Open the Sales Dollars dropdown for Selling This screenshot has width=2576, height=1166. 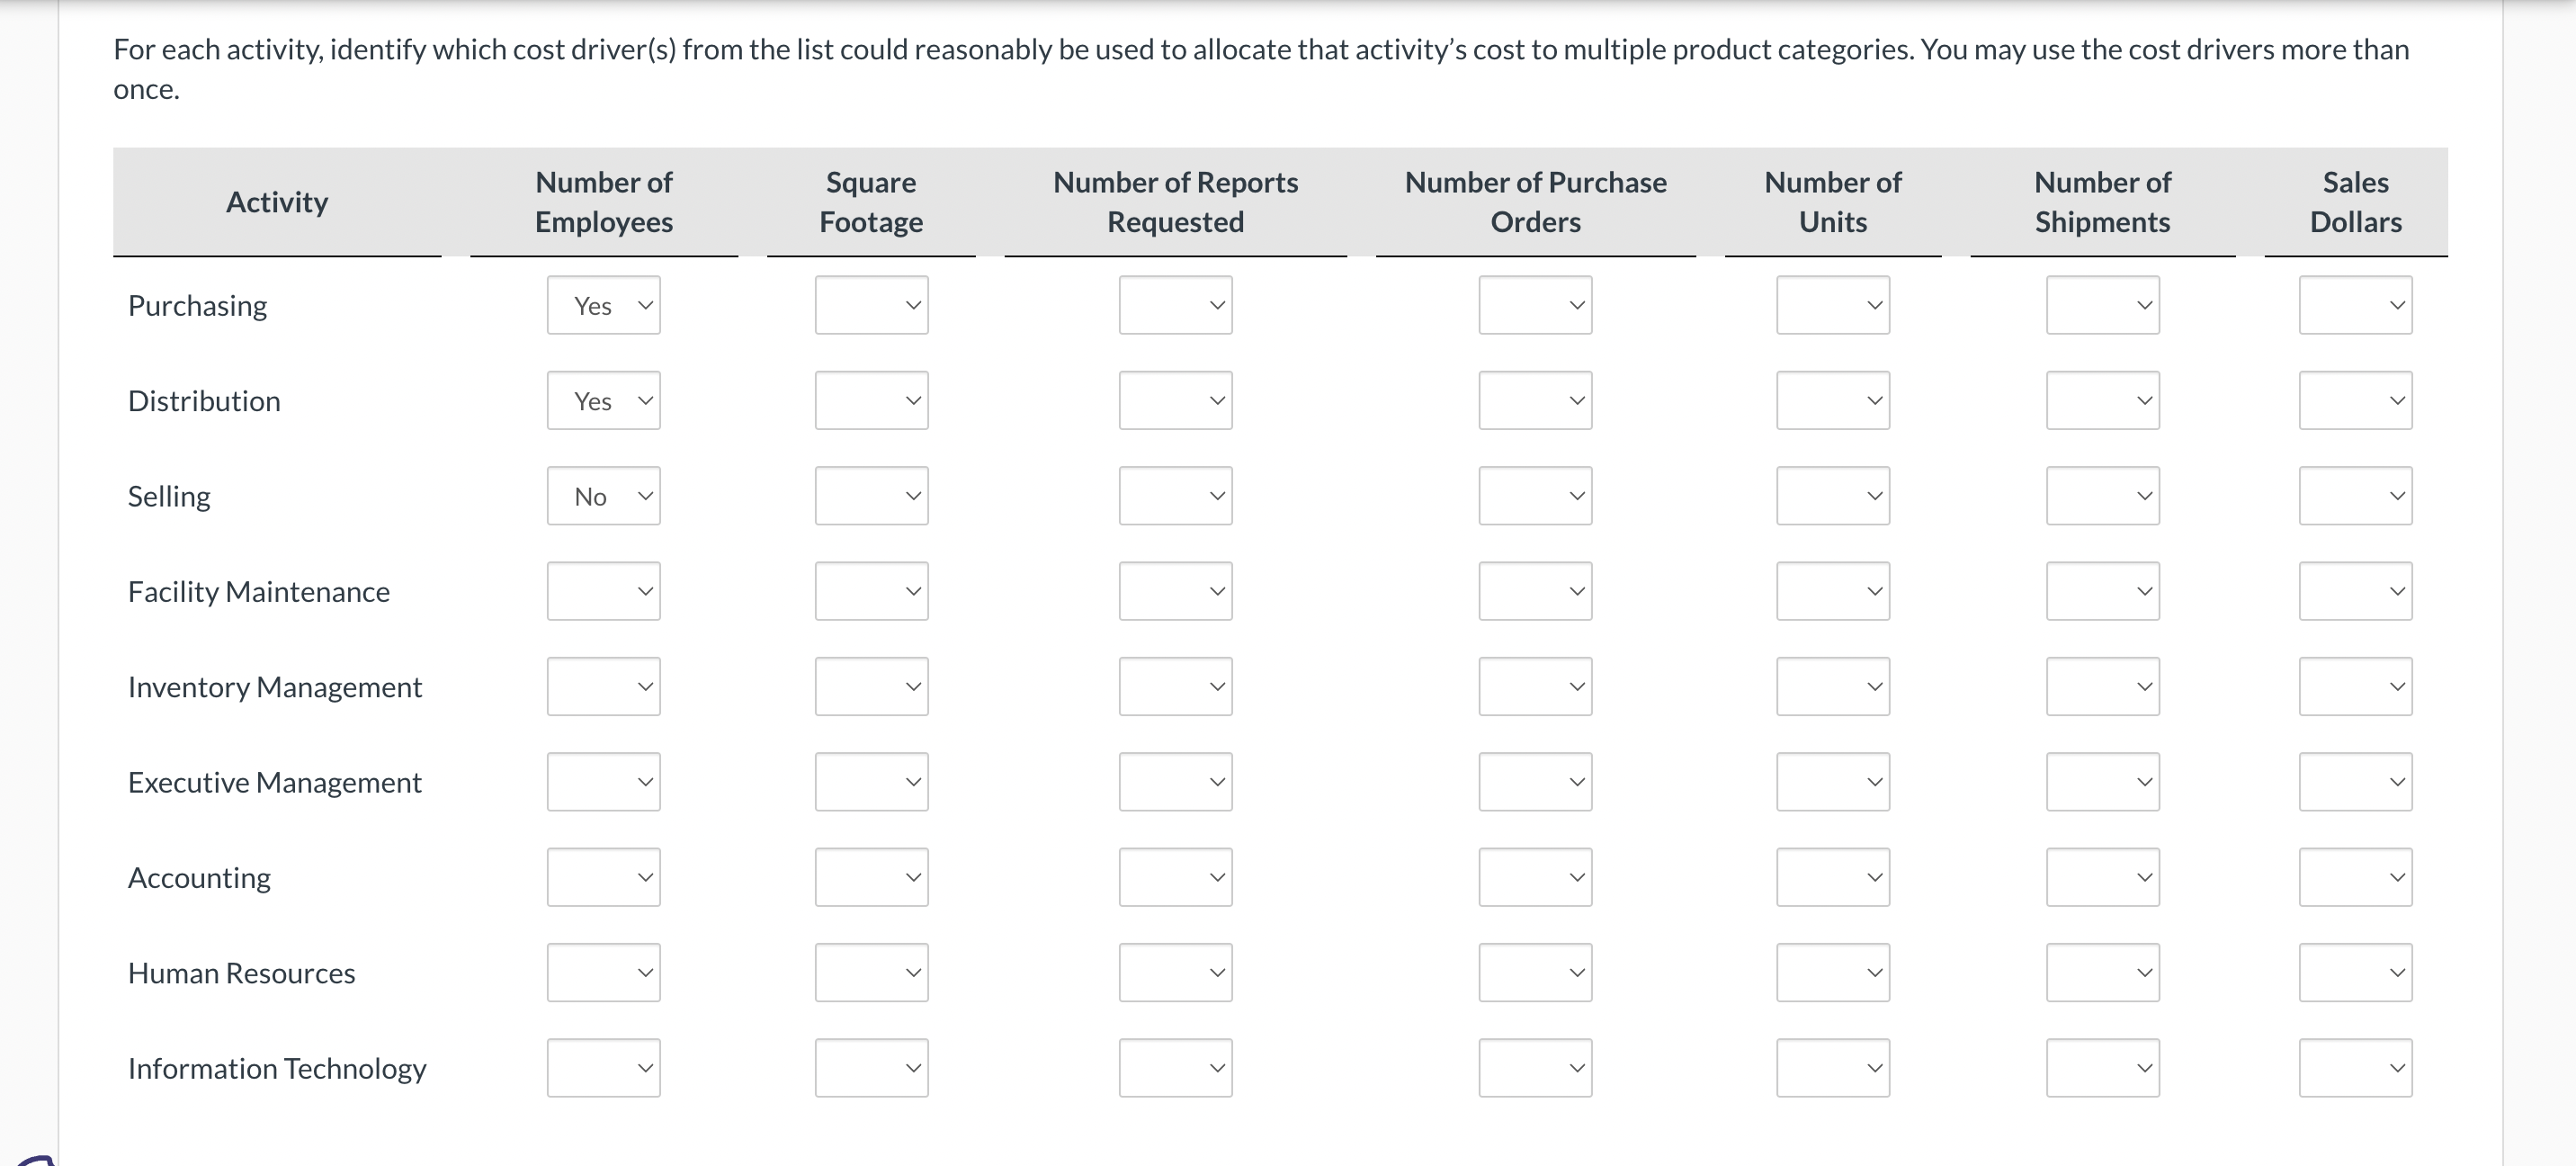(x=2355, y=495)
